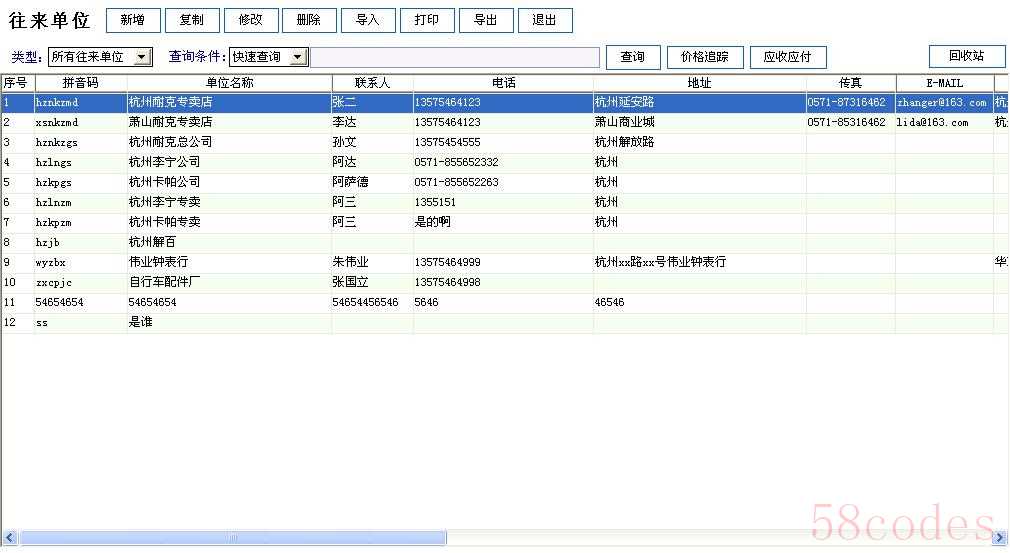This screenshot has width=1010, height=553.
Task: Click the 应收应付 button
Action: tap(788, 57)
